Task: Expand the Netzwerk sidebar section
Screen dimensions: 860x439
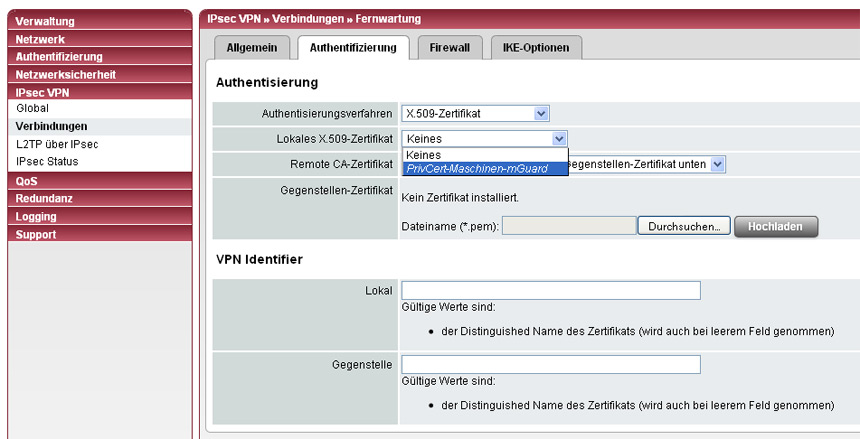Action: coord(40,39)
